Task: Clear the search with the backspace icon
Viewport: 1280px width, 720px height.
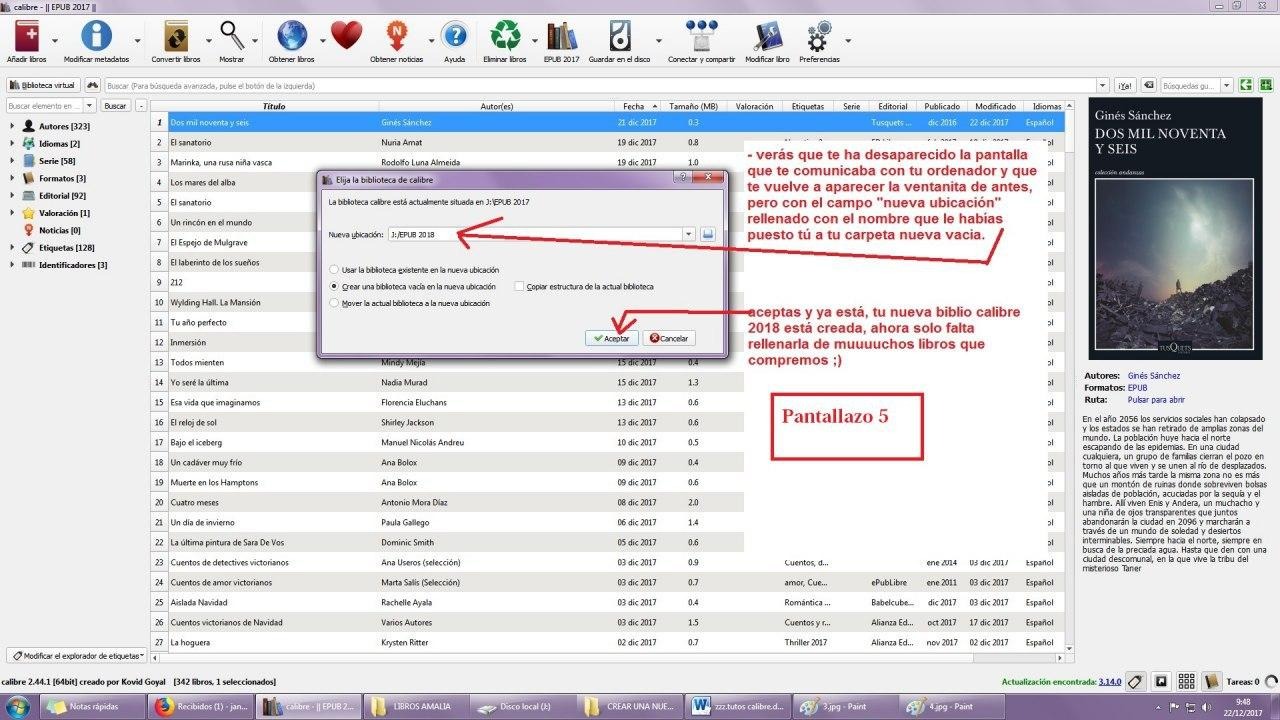Action: click(x=1150, y=86)
